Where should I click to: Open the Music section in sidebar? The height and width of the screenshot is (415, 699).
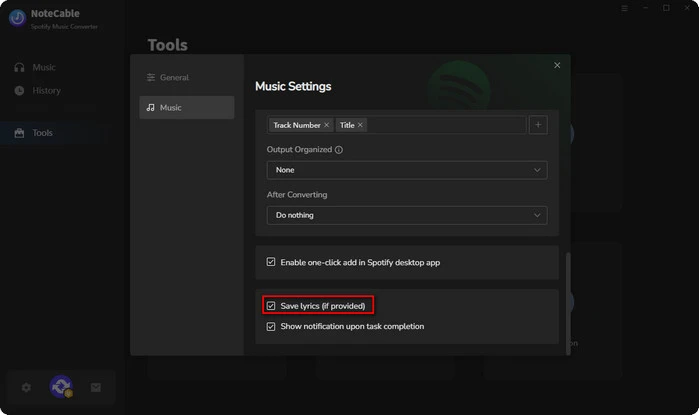[x=43, y=67]
